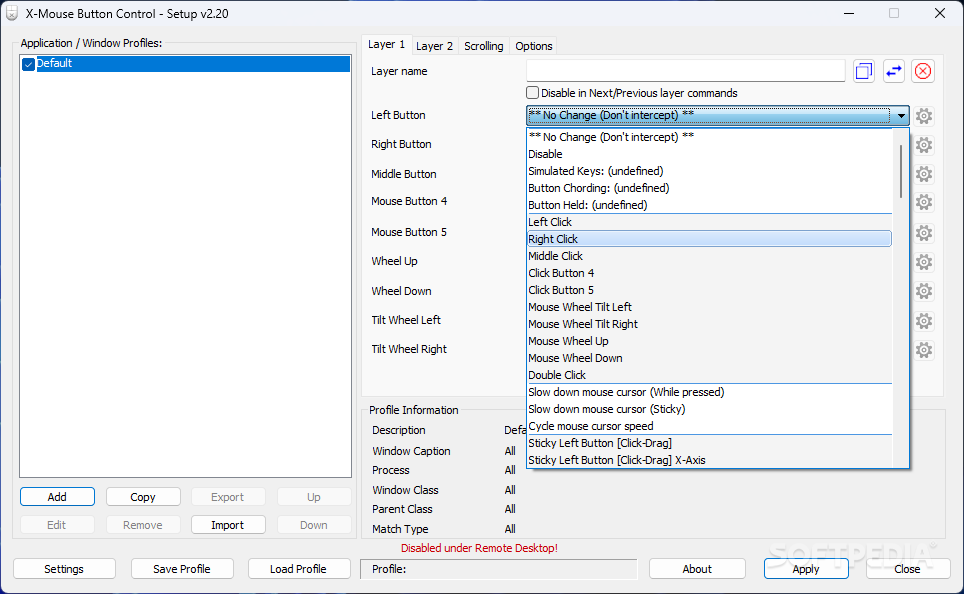Select Mouse Wheel Up option
The image size is (964, 594).
pyautogui.click(x=709, y=341)
